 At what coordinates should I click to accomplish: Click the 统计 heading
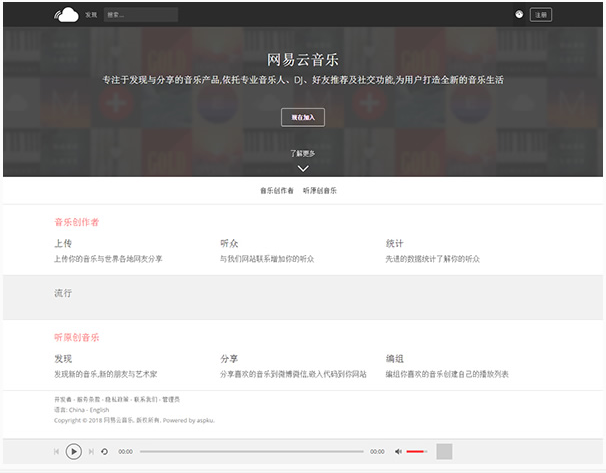pos(395,243)
